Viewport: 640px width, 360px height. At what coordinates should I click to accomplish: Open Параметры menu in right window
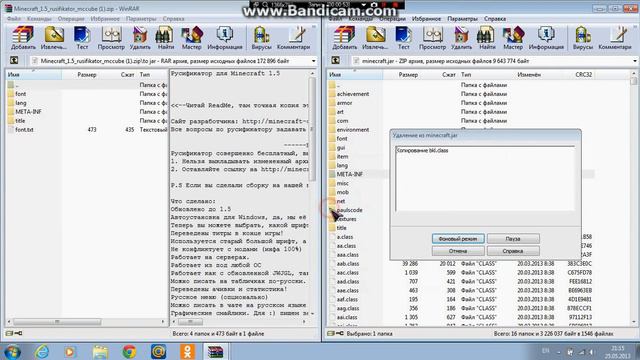point(462,19)
